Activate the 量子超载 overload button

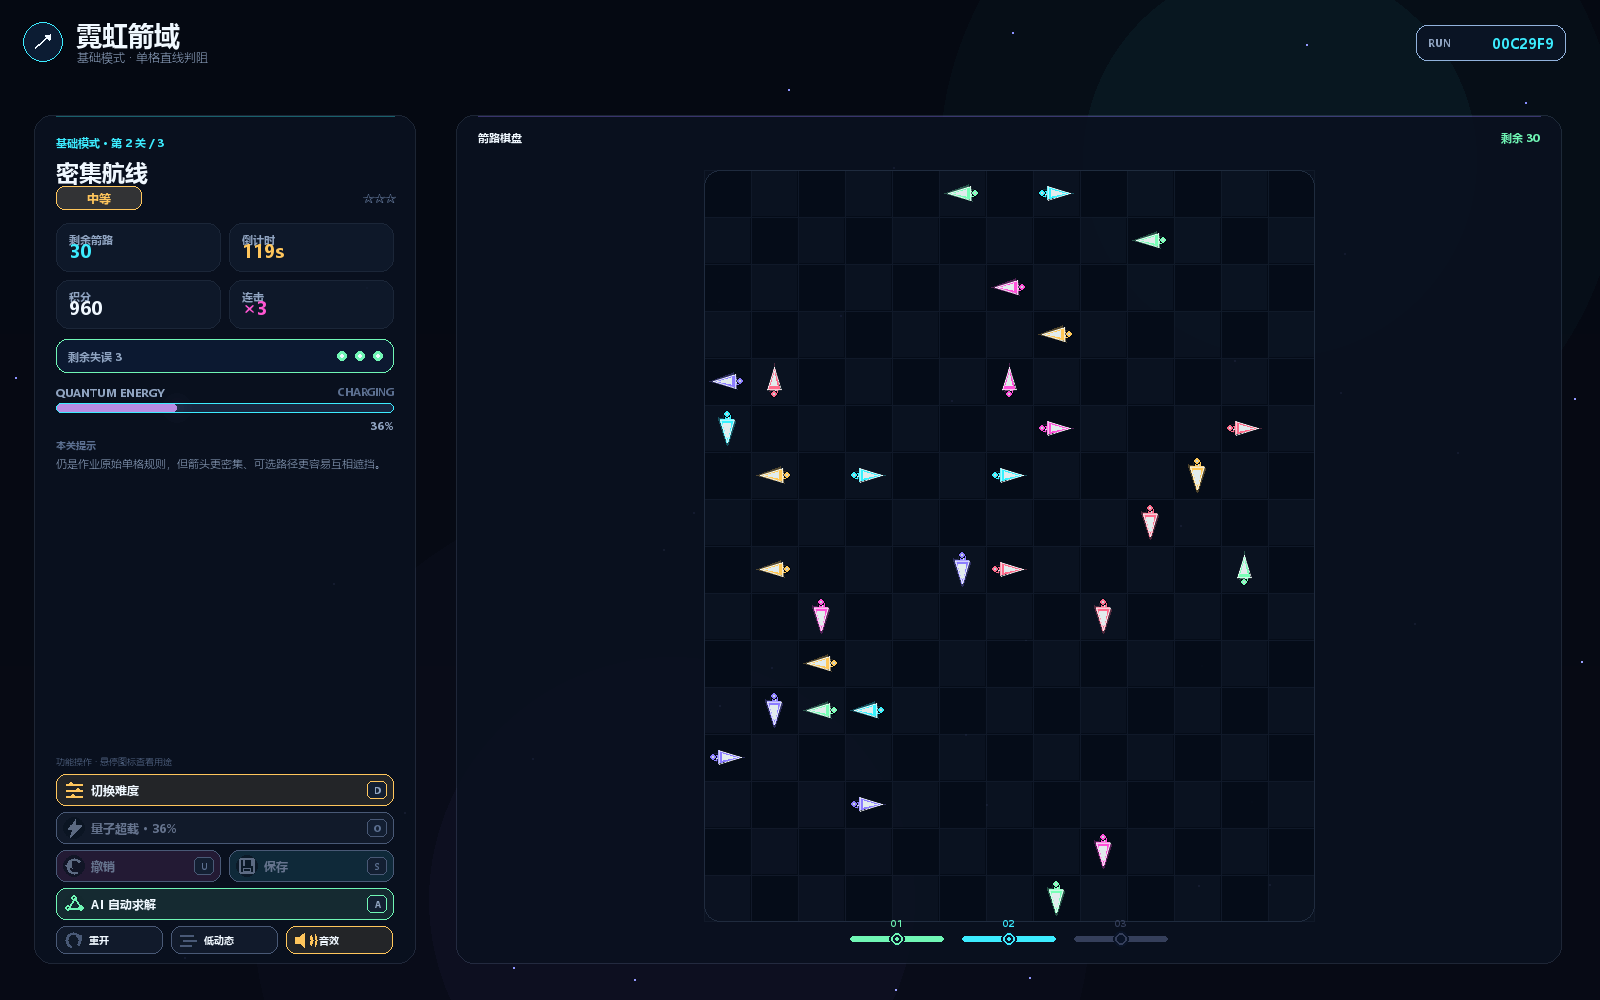(225, 828)
